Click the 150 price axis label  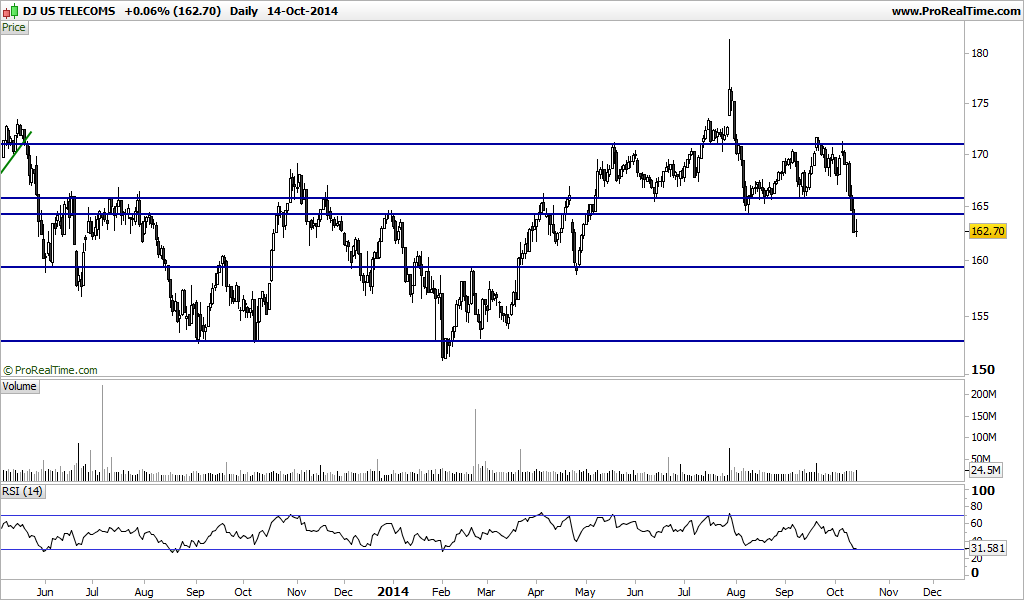coord(984,370)
